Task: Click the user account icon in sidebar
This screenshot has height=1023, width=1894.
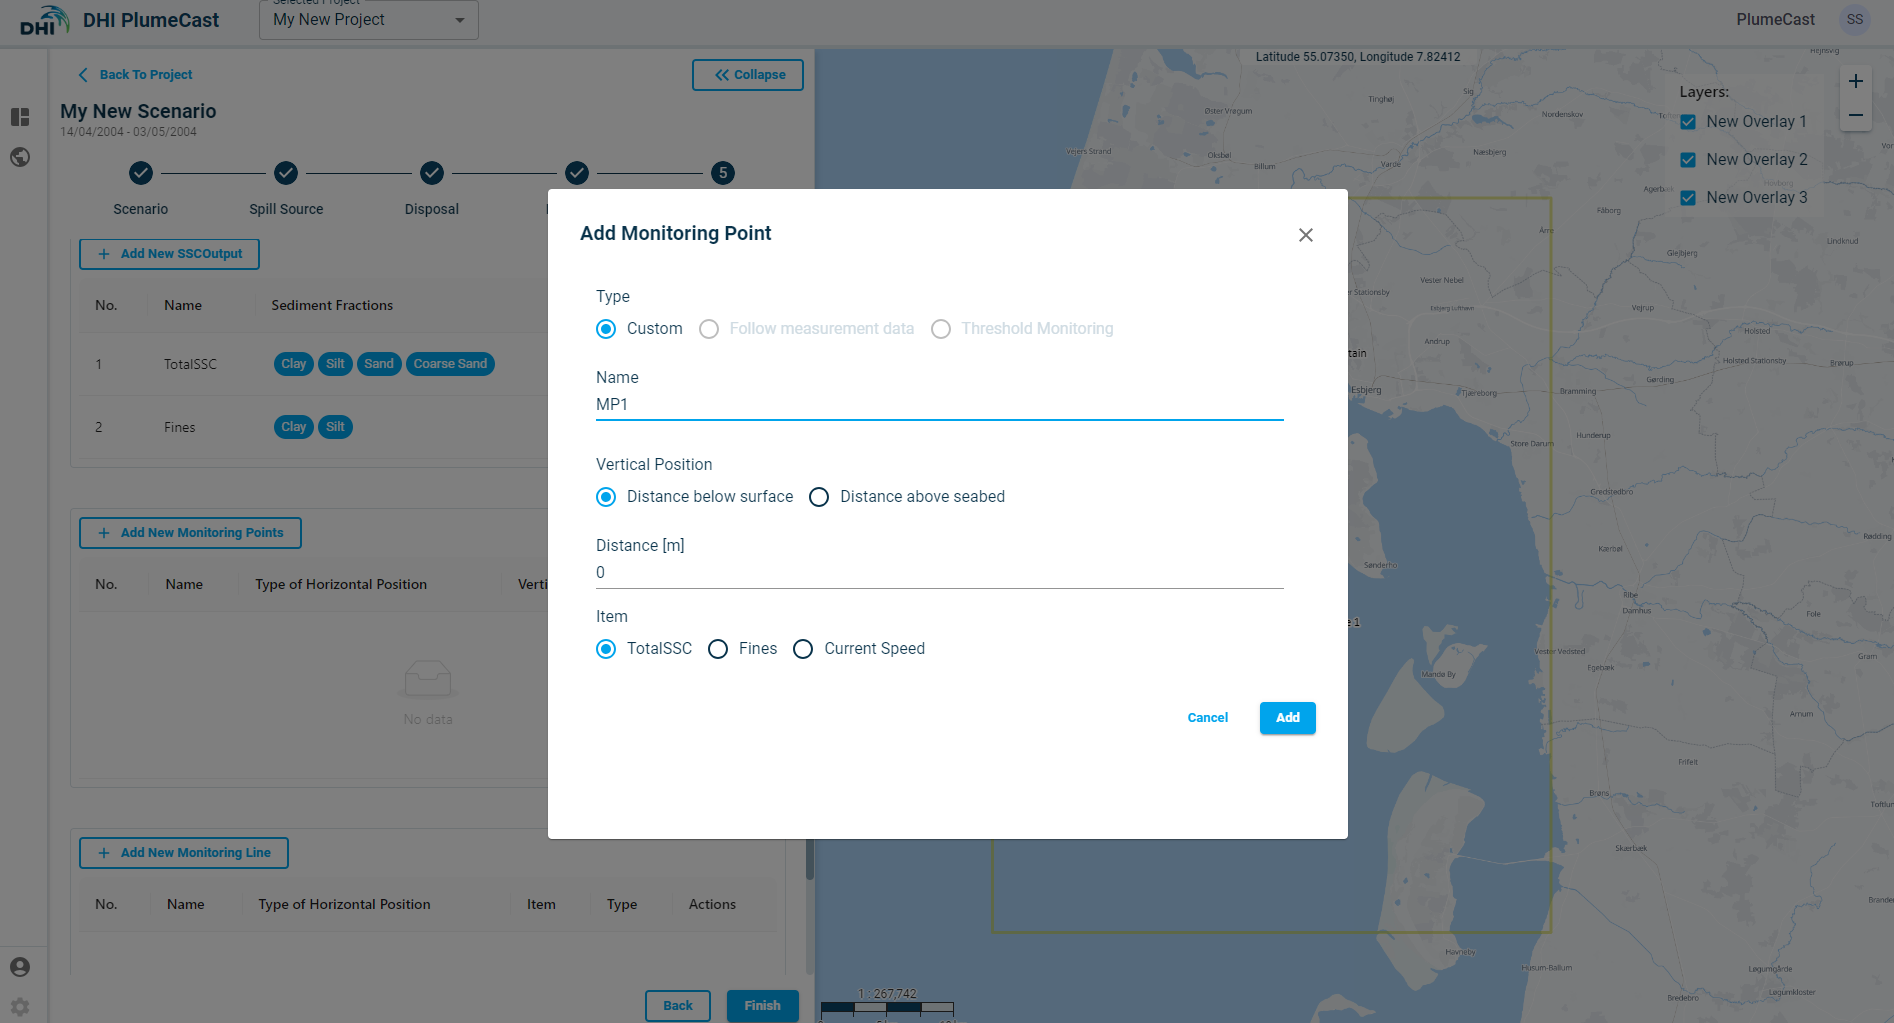Action: [20, 967]
